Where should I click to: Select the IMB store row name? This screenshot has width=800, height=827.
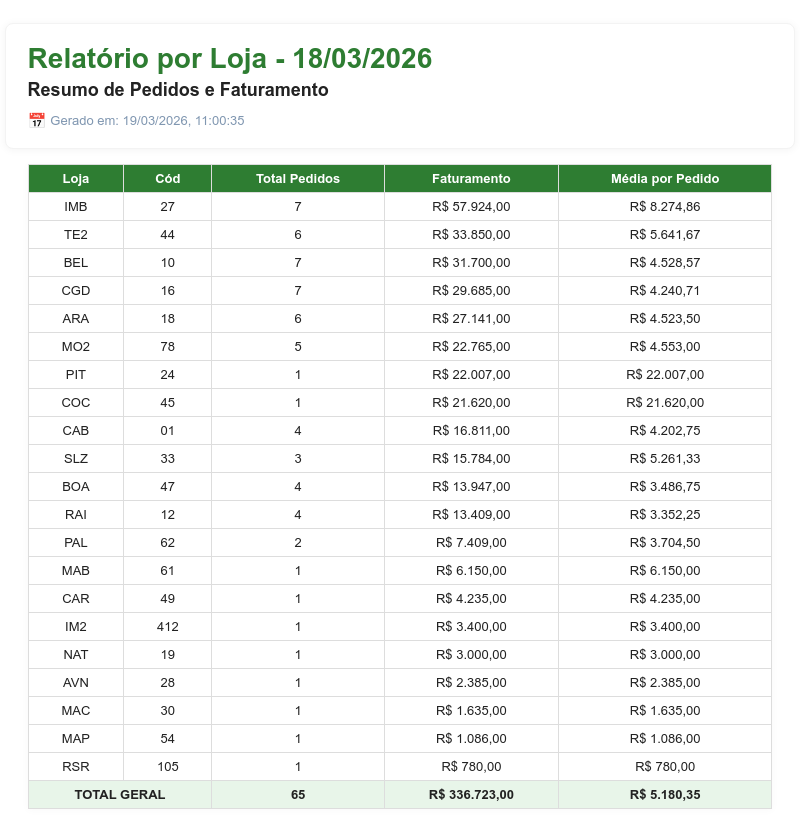click(76, 207)
